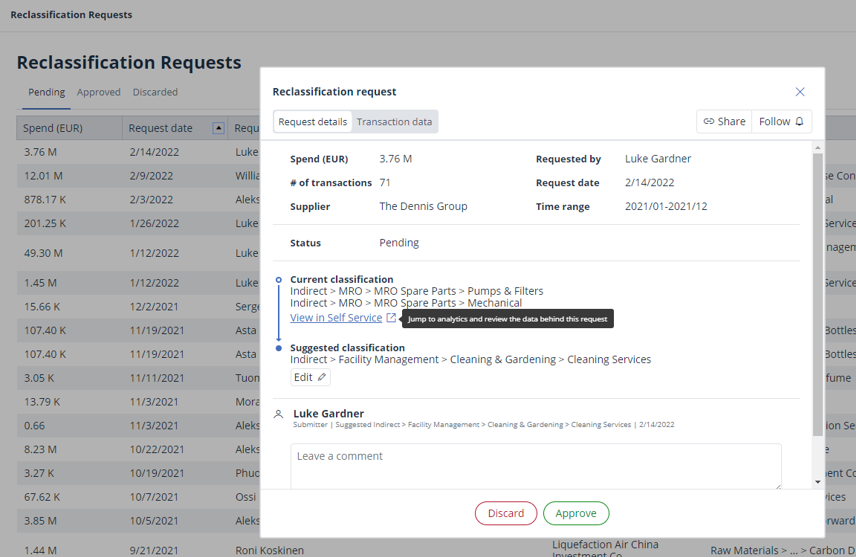Screen dimensions: 856x557
Task: Click the Share button with link icon
Action: (x=724, y=121)
